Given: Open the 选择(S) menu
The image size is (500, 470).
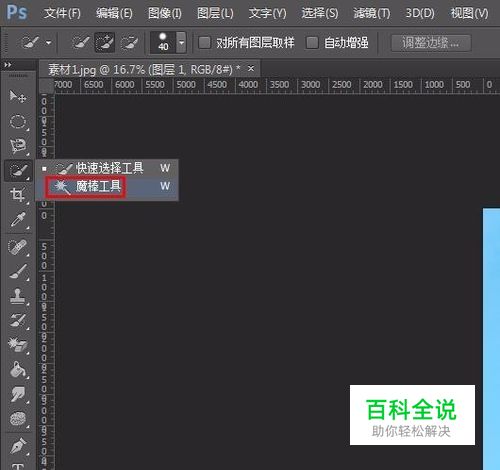Looking at the screenshot, I should (320, 13).
